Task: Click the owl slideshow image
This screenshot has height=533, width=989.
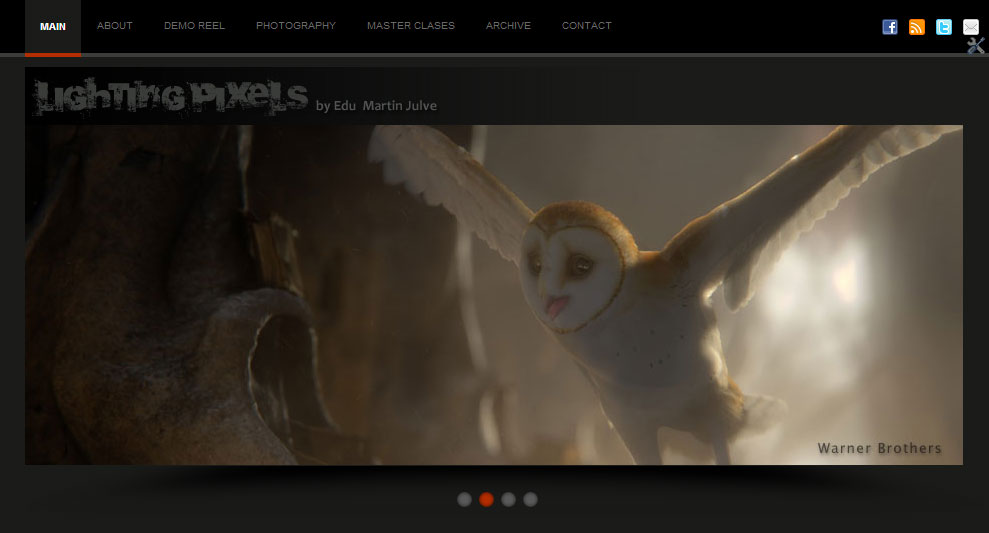Action: (x=494, y=295)
